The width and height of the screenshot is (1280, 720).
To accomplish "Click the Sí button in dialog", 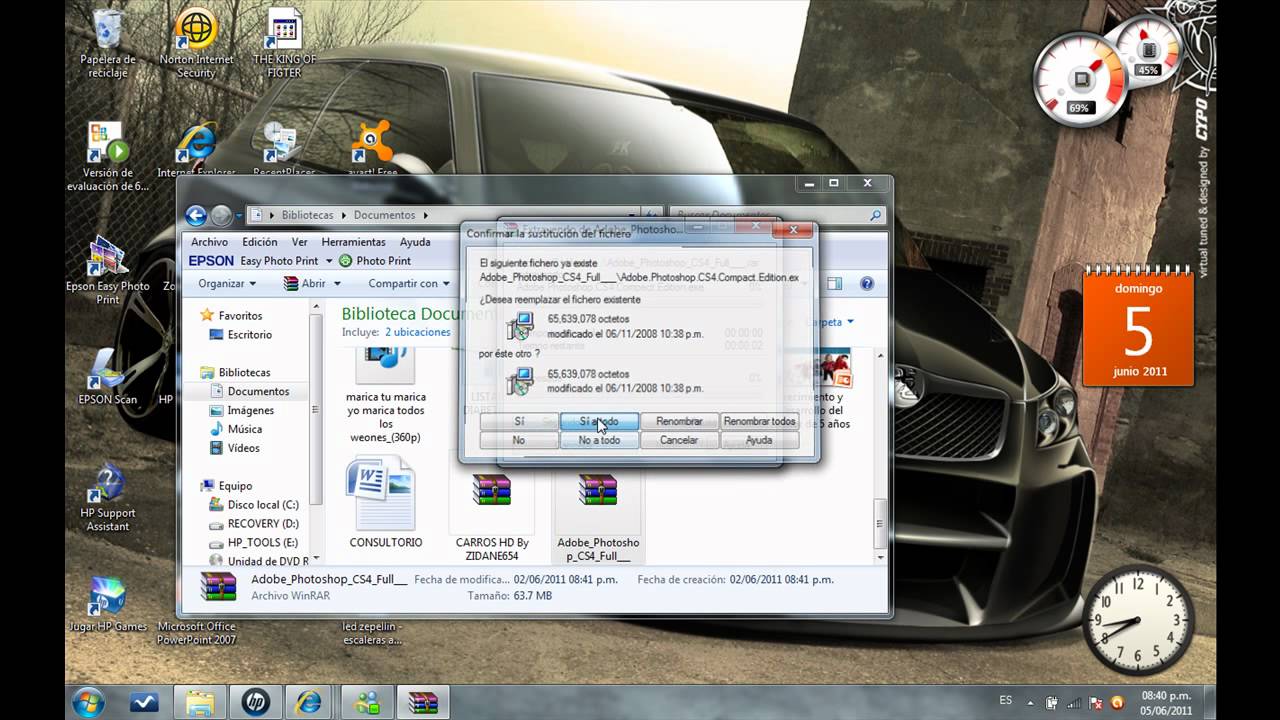I will coord(519,421).
